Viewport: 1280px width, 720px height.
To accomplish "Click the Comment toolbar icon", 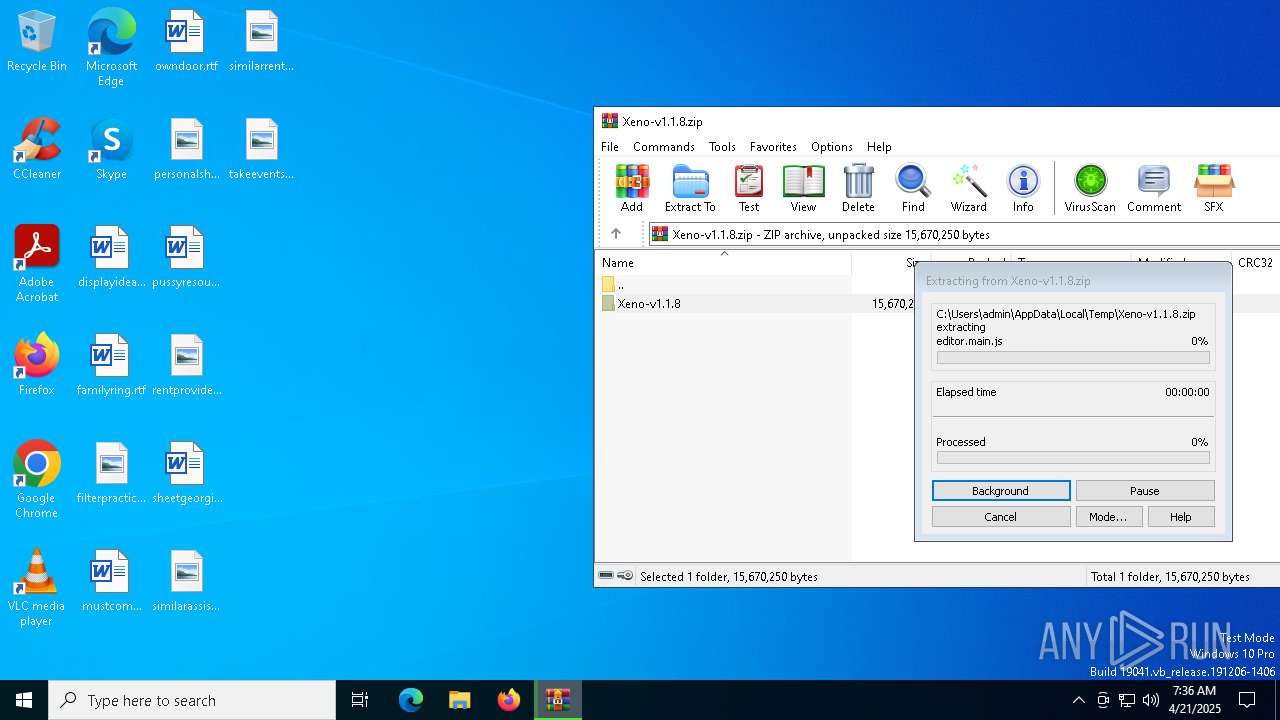I will 1154,189.
